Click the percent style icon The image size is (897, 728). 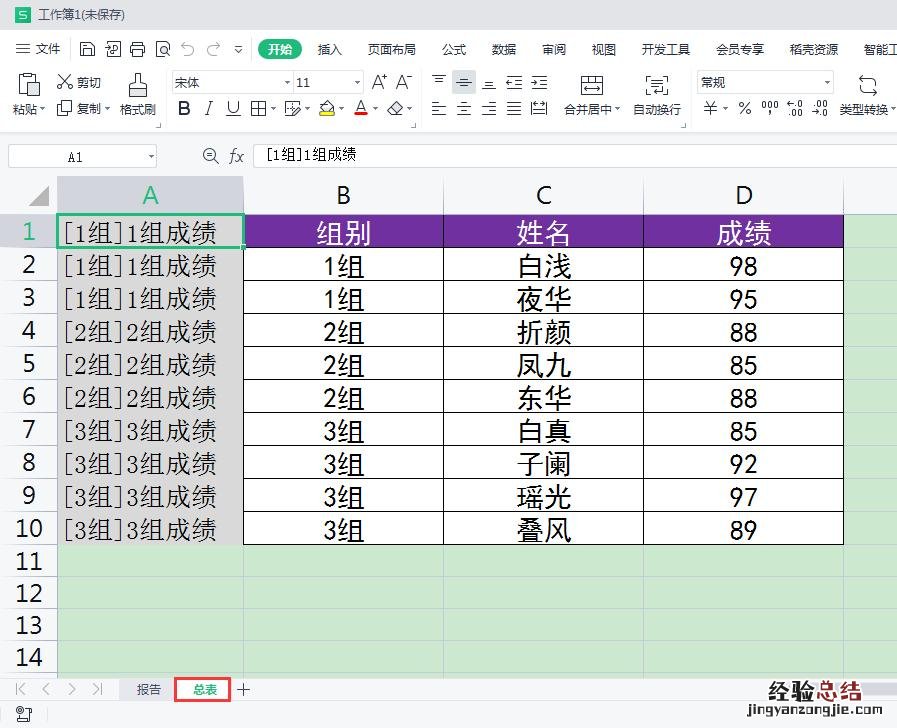point(744,108)
